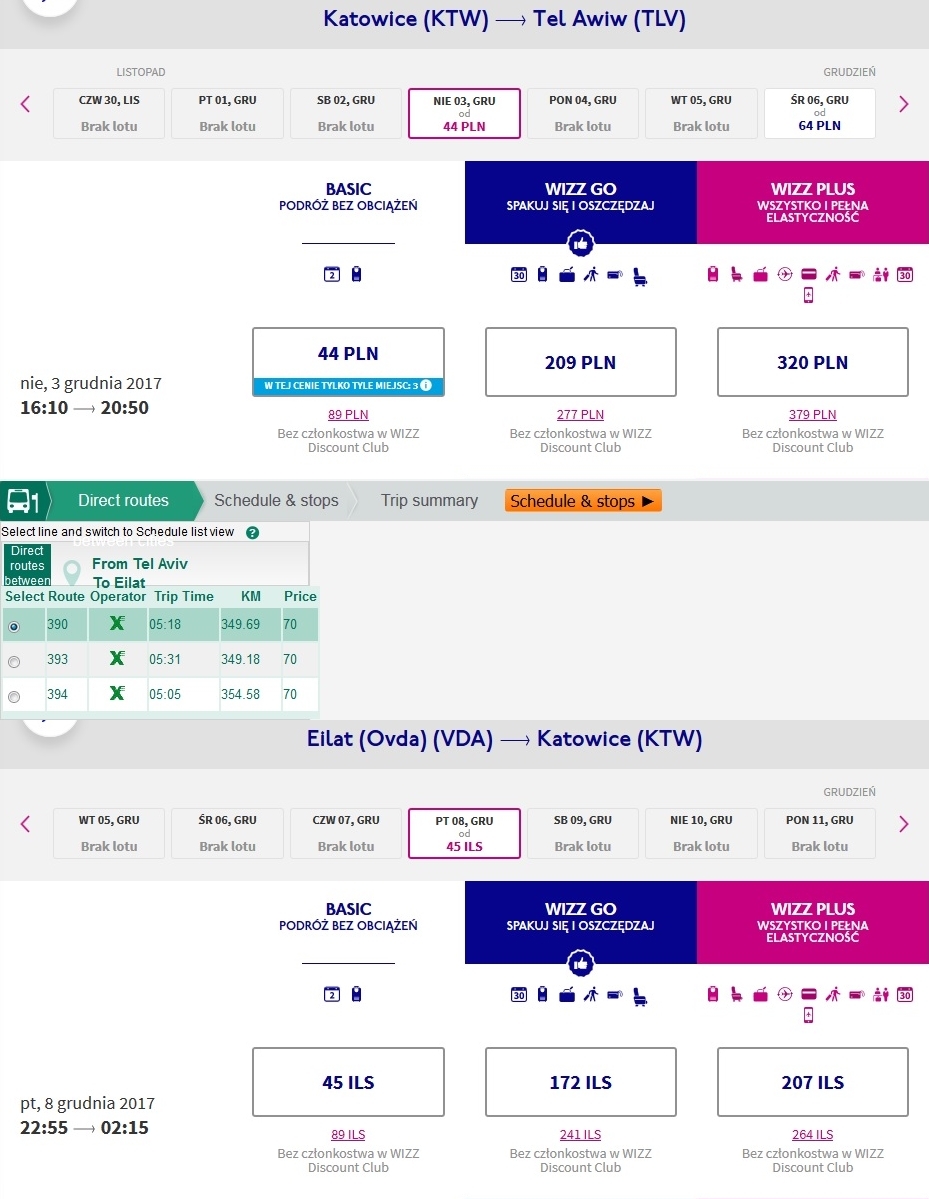Click the 'Direct routes between' green label

pos(28,565)
